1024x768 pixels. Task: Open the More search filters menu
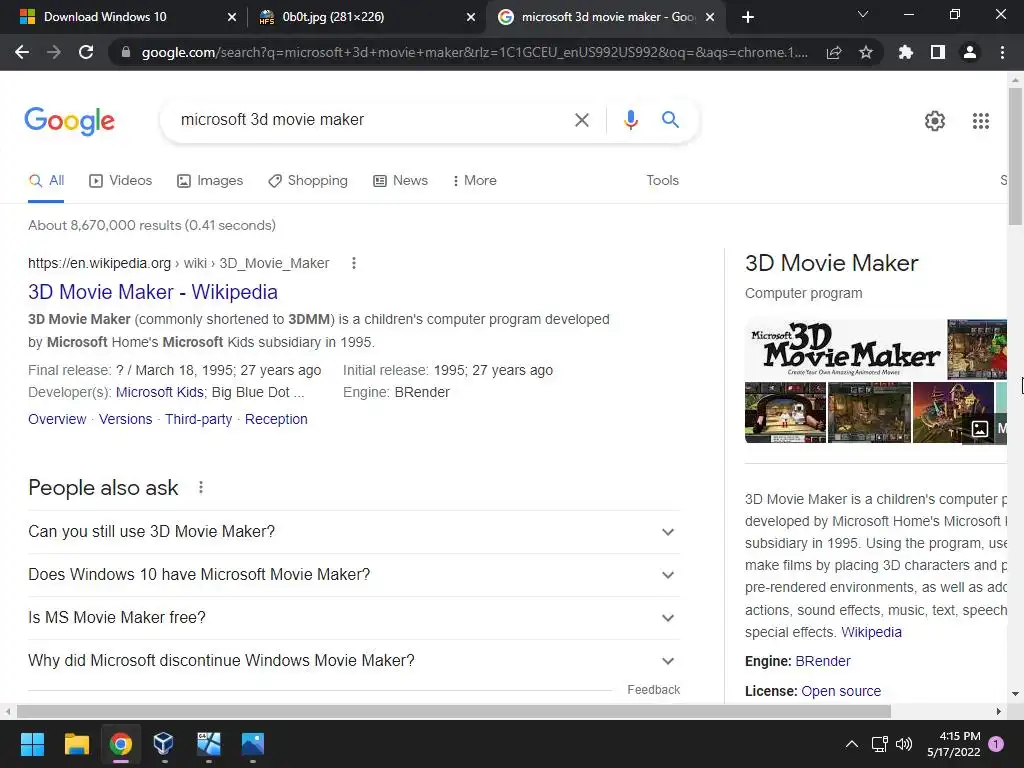[475, 181]
